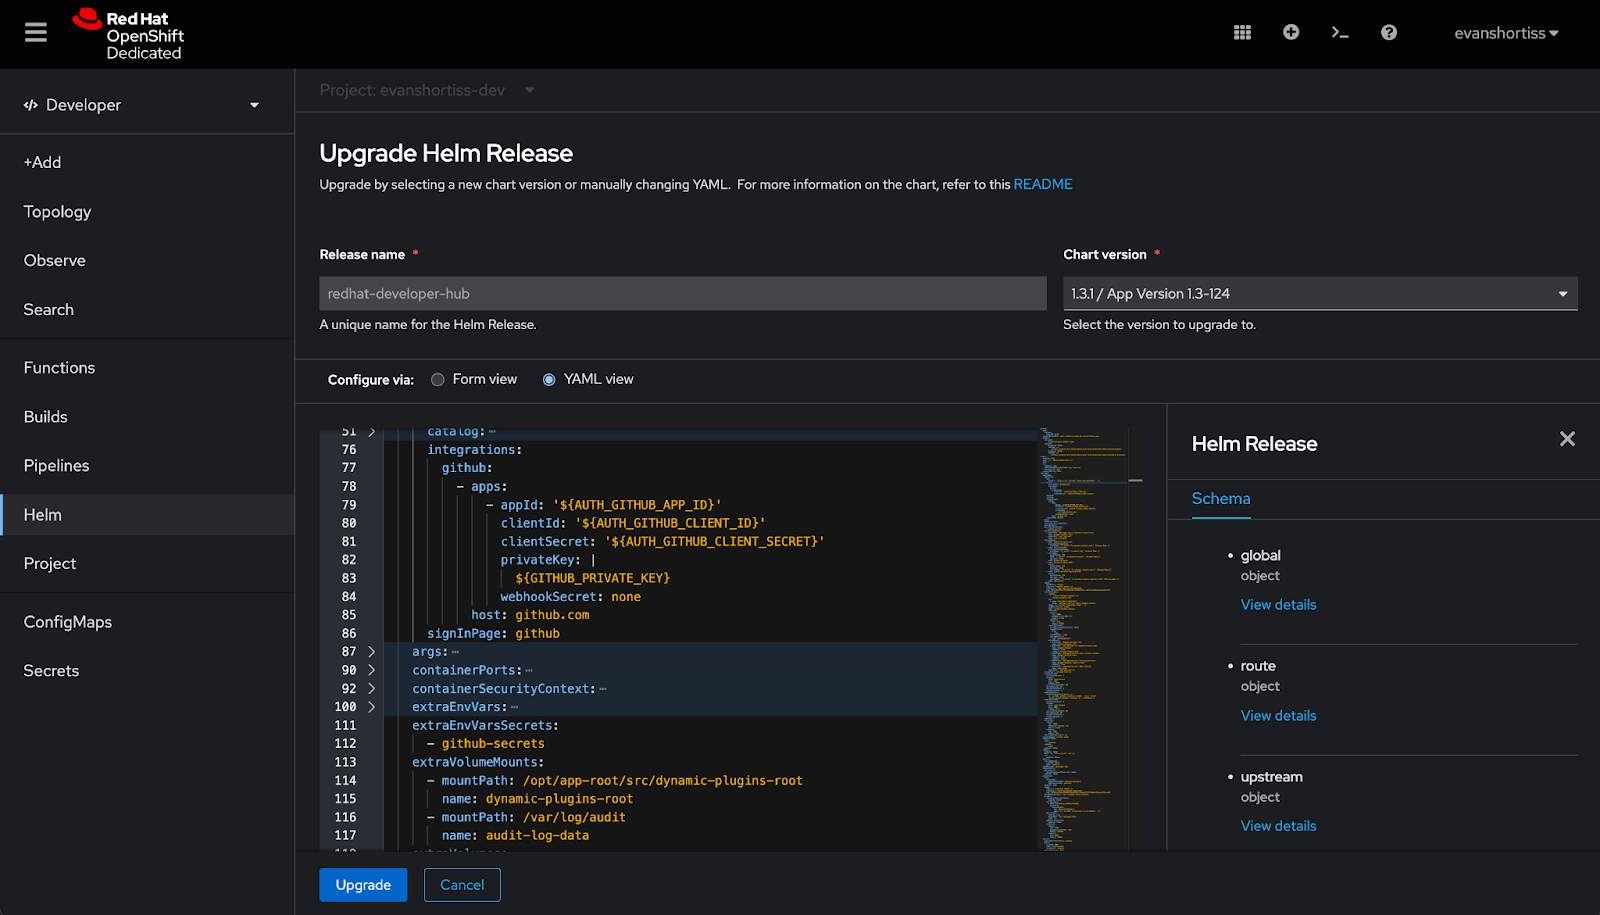1600x915 pixels.
Task: Click the Release name input field
Action: point(683,294)
